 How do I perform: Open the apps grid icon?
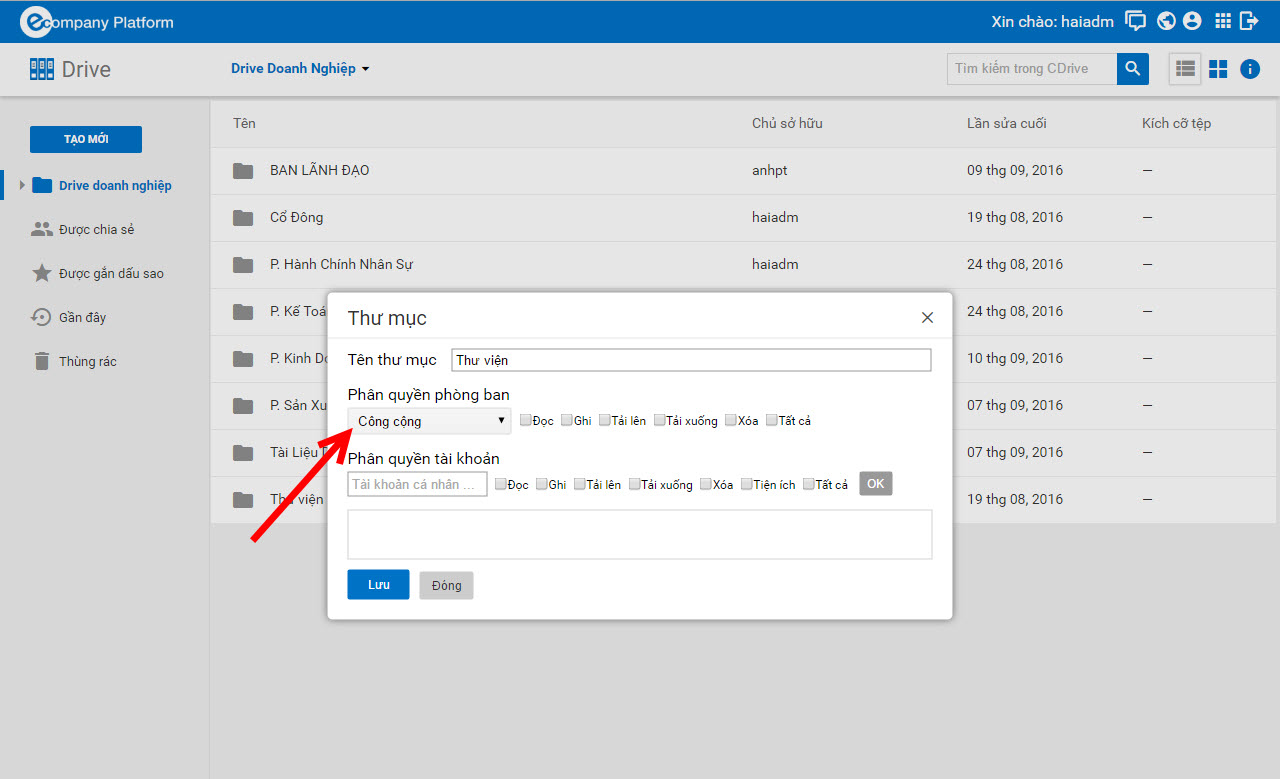pyautogui.click(x=1222, y=20)
